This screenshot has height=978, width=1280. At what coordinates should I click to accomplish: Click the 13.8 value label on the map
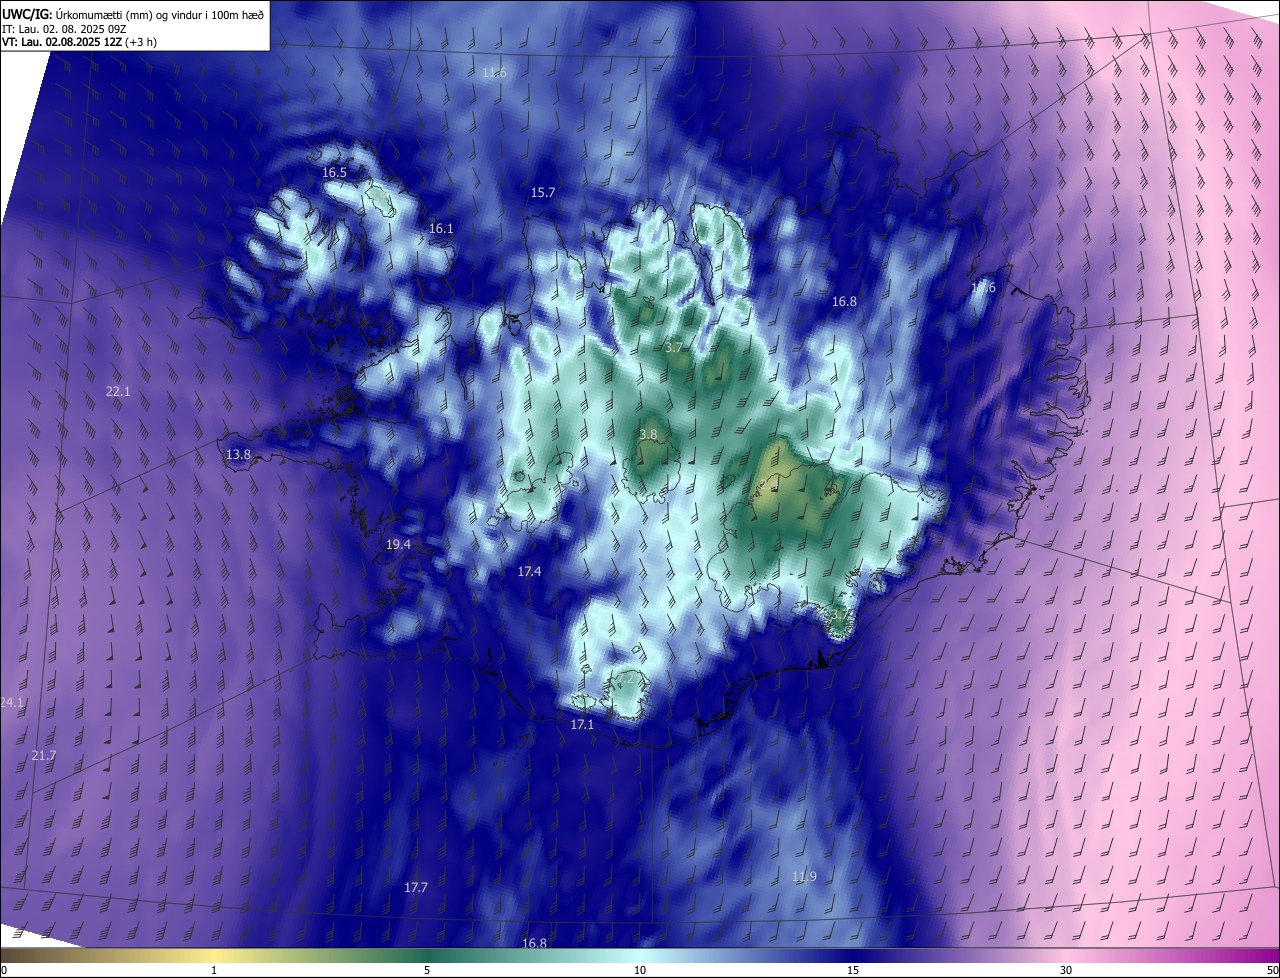(x=238, y=455)
